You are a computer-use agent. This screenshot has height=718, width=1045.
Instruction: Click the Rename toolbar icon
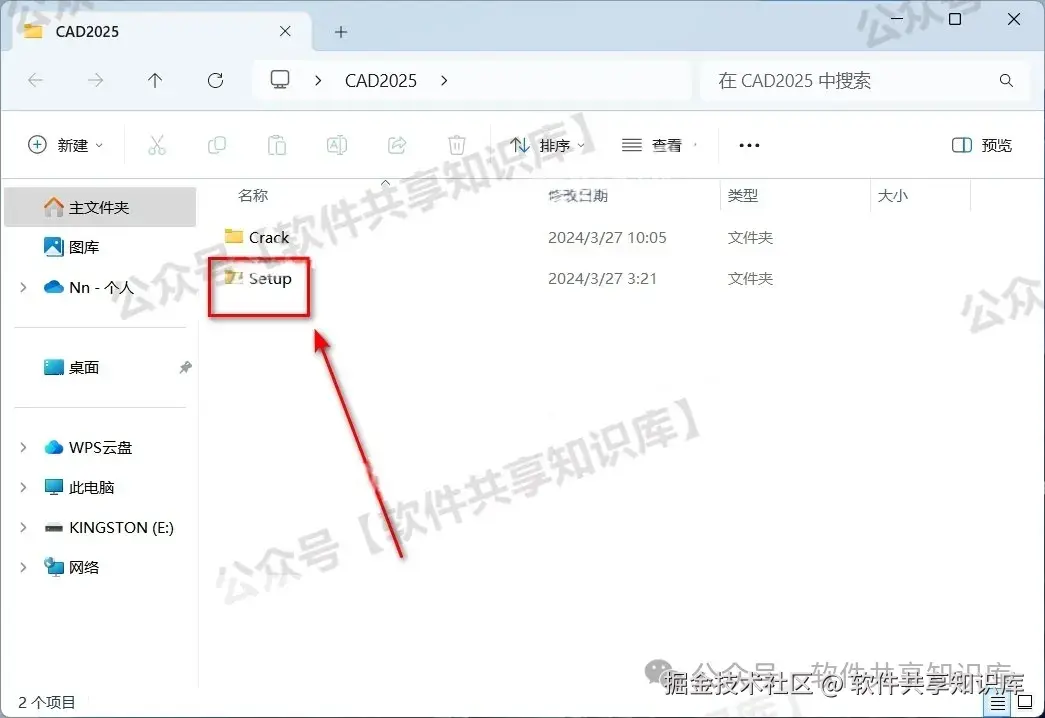pyautogui.click(x=336, y=145)
